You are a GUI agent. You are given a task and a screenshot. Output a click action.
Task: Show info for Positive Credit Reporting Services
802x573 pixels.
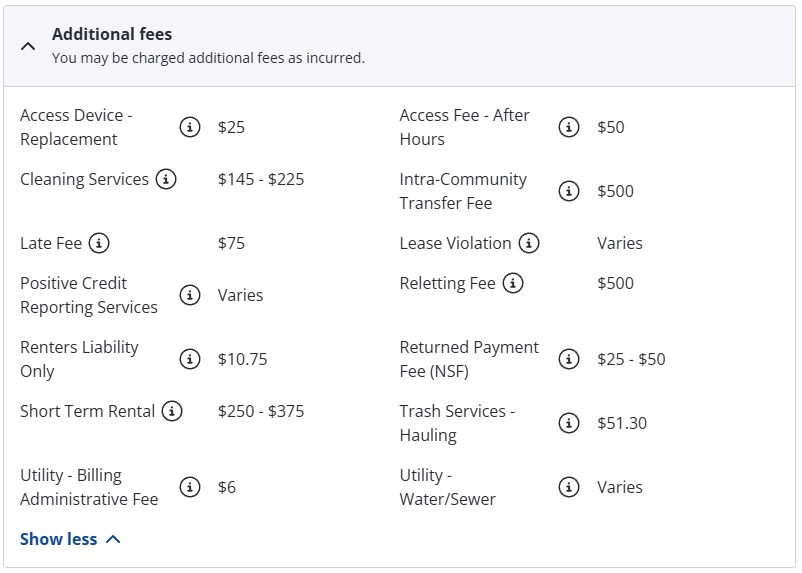189,295
